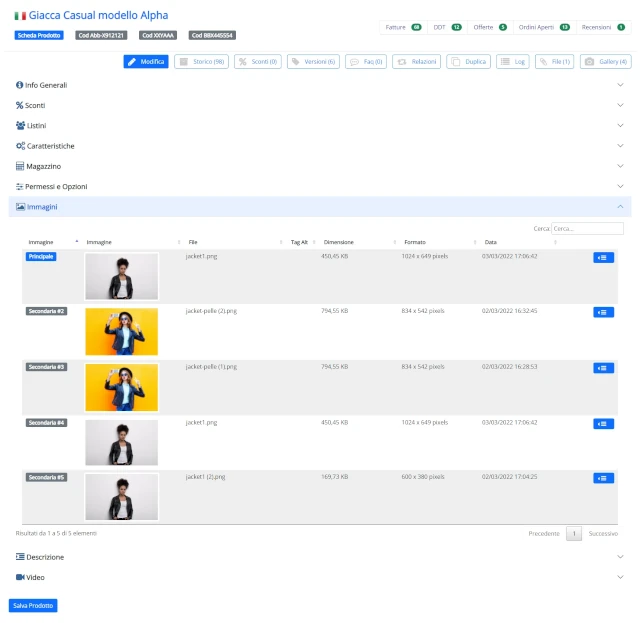The width and height of the screenshot is (640, 623).
Task: Click the Giacca Casual modello Alpha title
Action: point(98,16)
